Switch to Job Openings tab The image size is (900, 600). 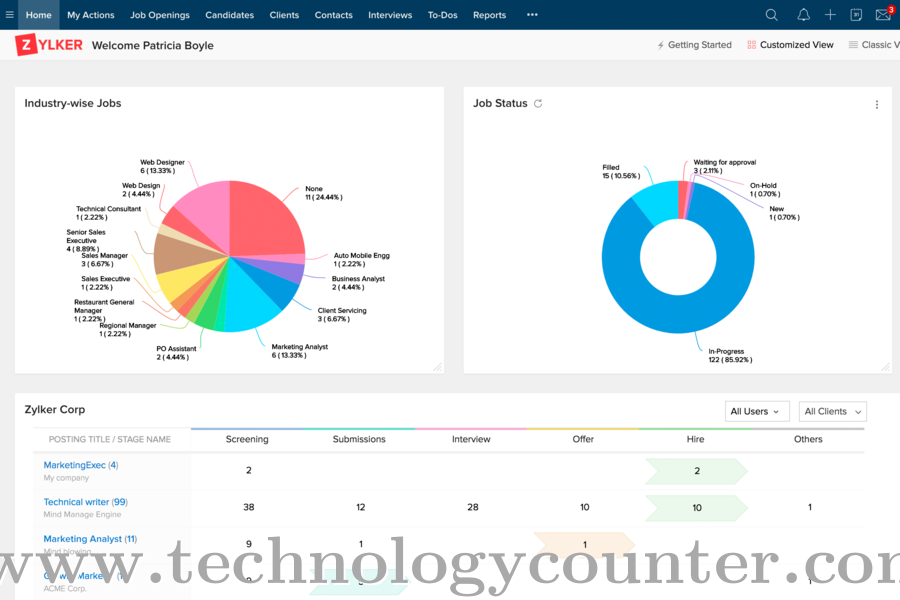160,15
